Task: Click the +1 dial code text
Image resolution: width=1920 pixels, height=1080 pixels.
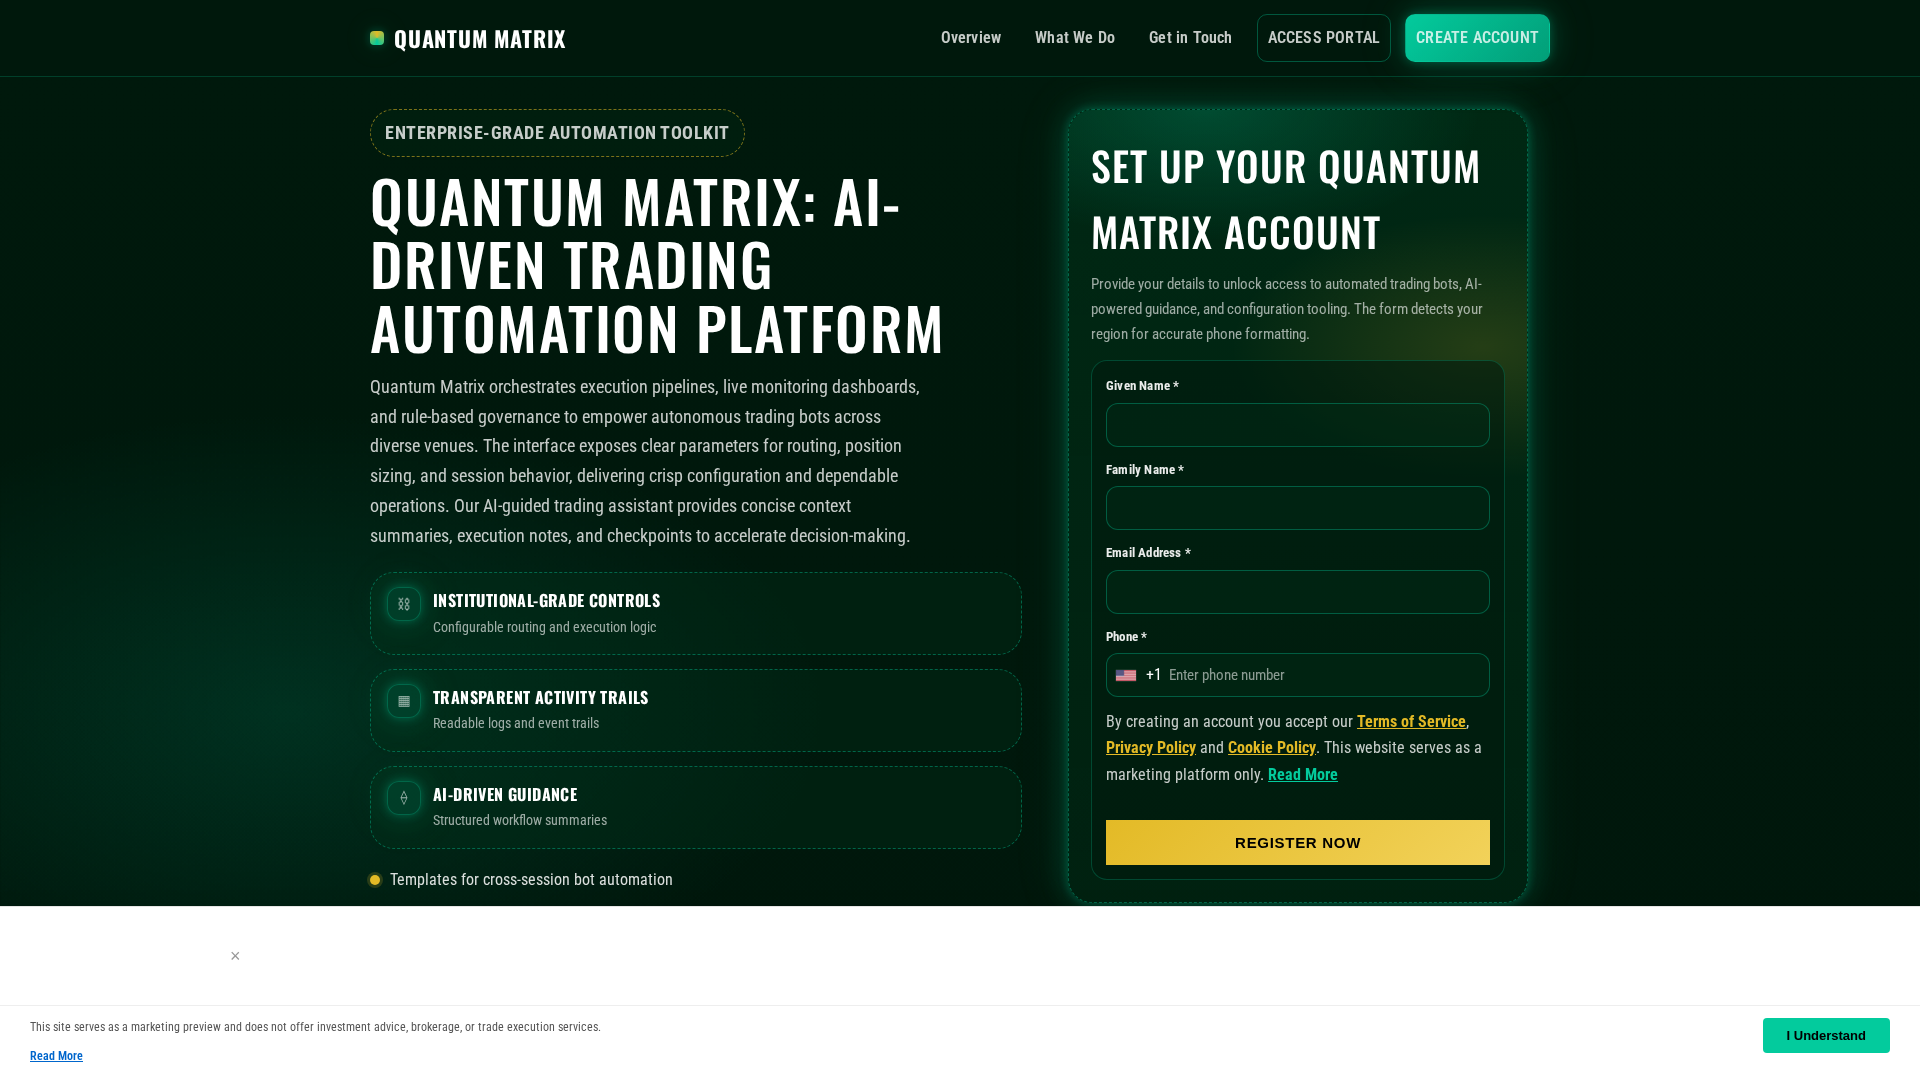Action: tap(1153, 675)
